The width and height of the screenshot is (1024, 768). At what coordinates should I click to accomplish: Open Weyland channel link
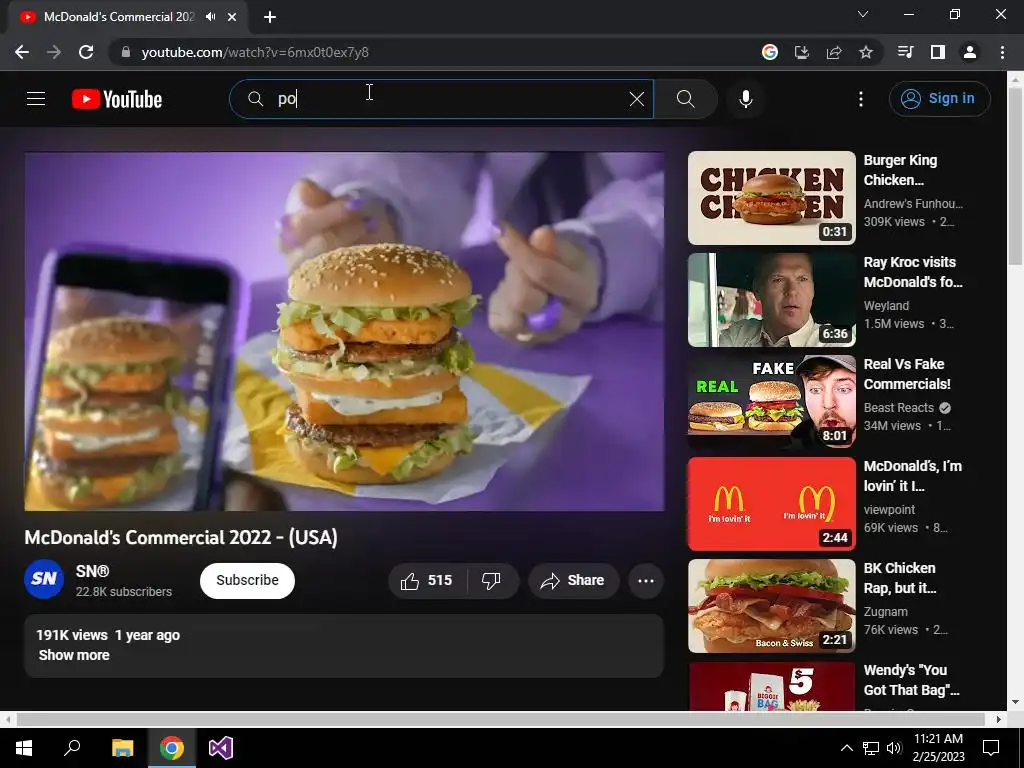tap(886, 305)
